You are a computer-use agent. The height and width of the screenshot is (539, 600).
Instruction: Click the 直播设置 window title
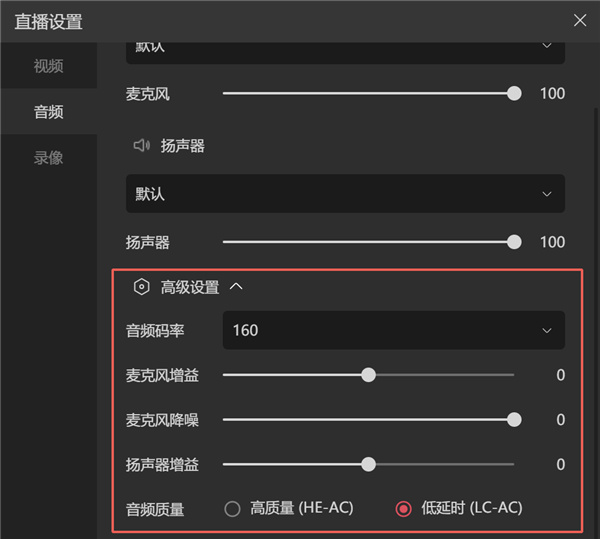49,21
